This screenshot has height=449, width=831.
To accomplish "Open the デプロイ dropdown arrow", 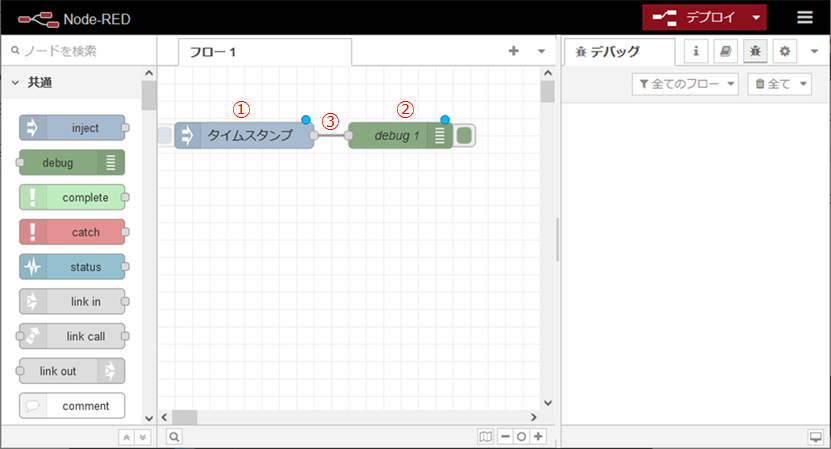I will tap(756, 17).
